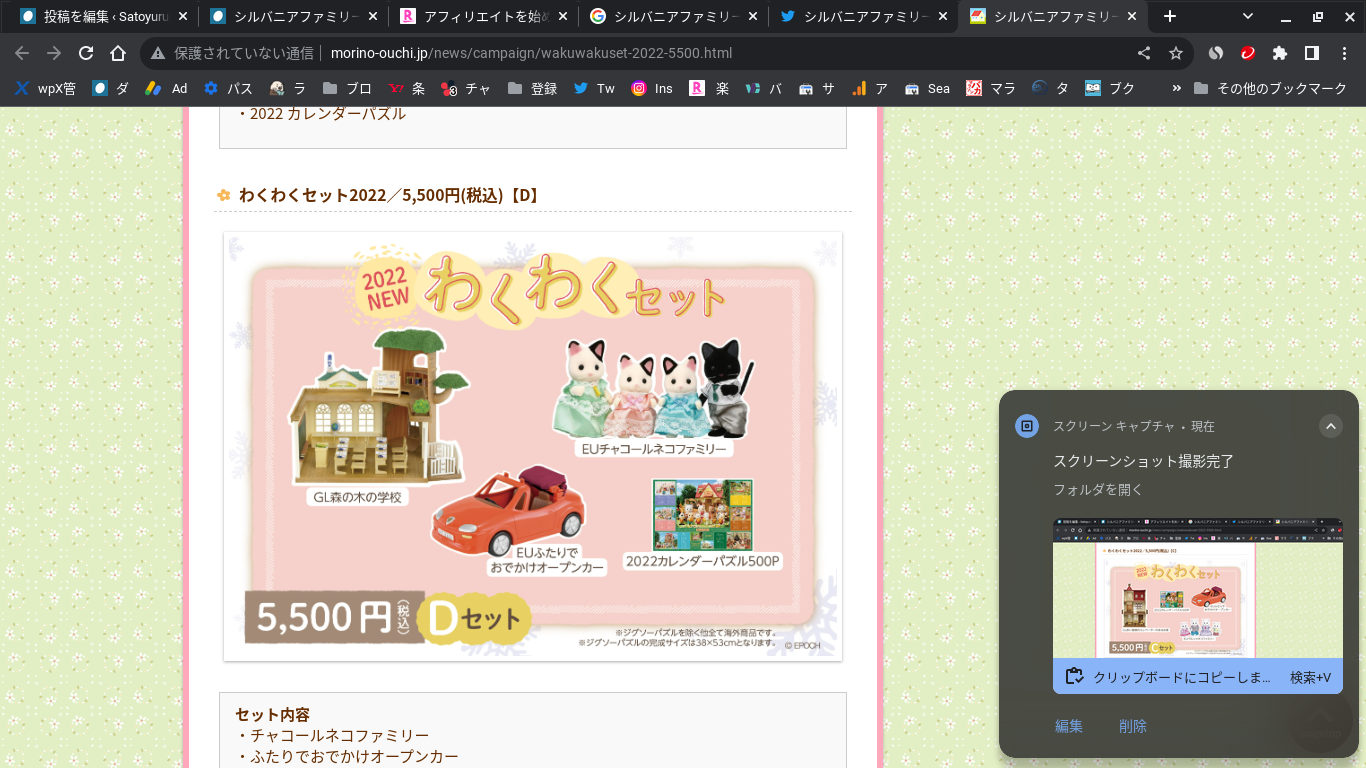The width and height of the screenshot is (1366, 768).
Task: Click the not-secure warning icon
Action: 158,53
